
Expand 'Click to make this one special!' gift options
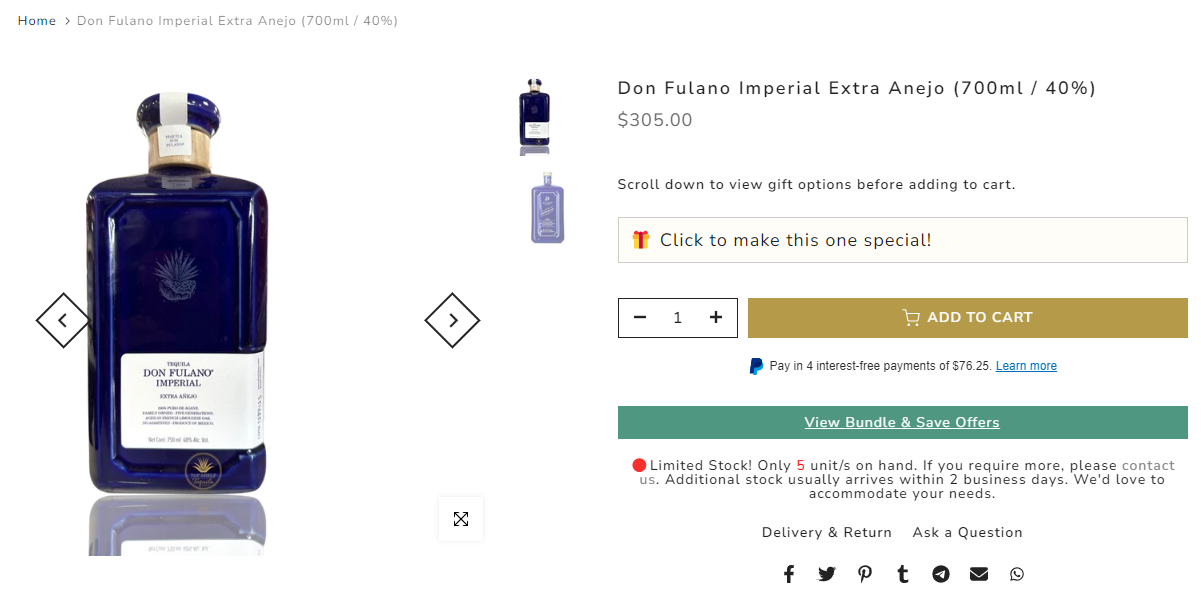(903, 240)
